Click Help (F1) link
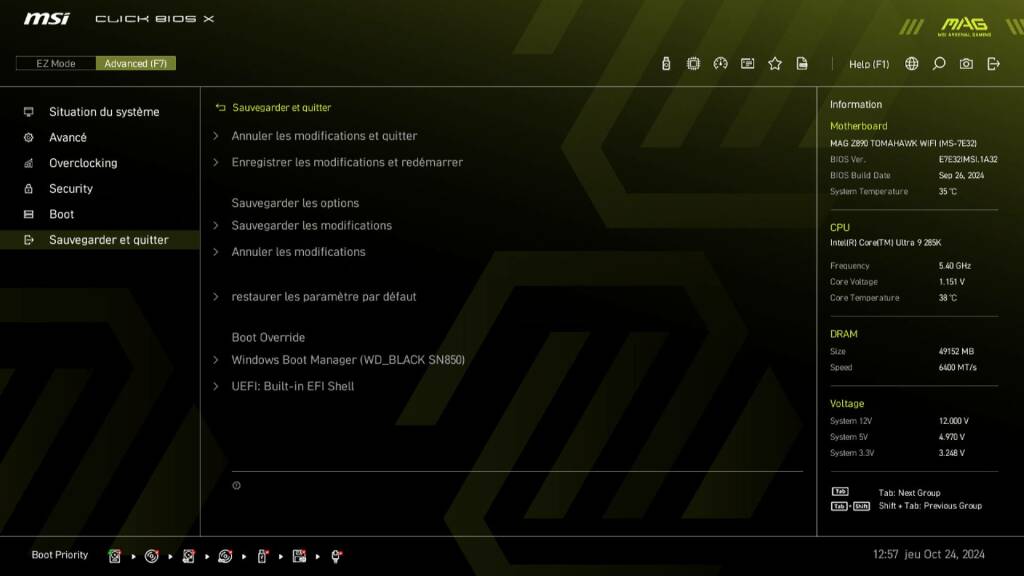 pos(867,63)
